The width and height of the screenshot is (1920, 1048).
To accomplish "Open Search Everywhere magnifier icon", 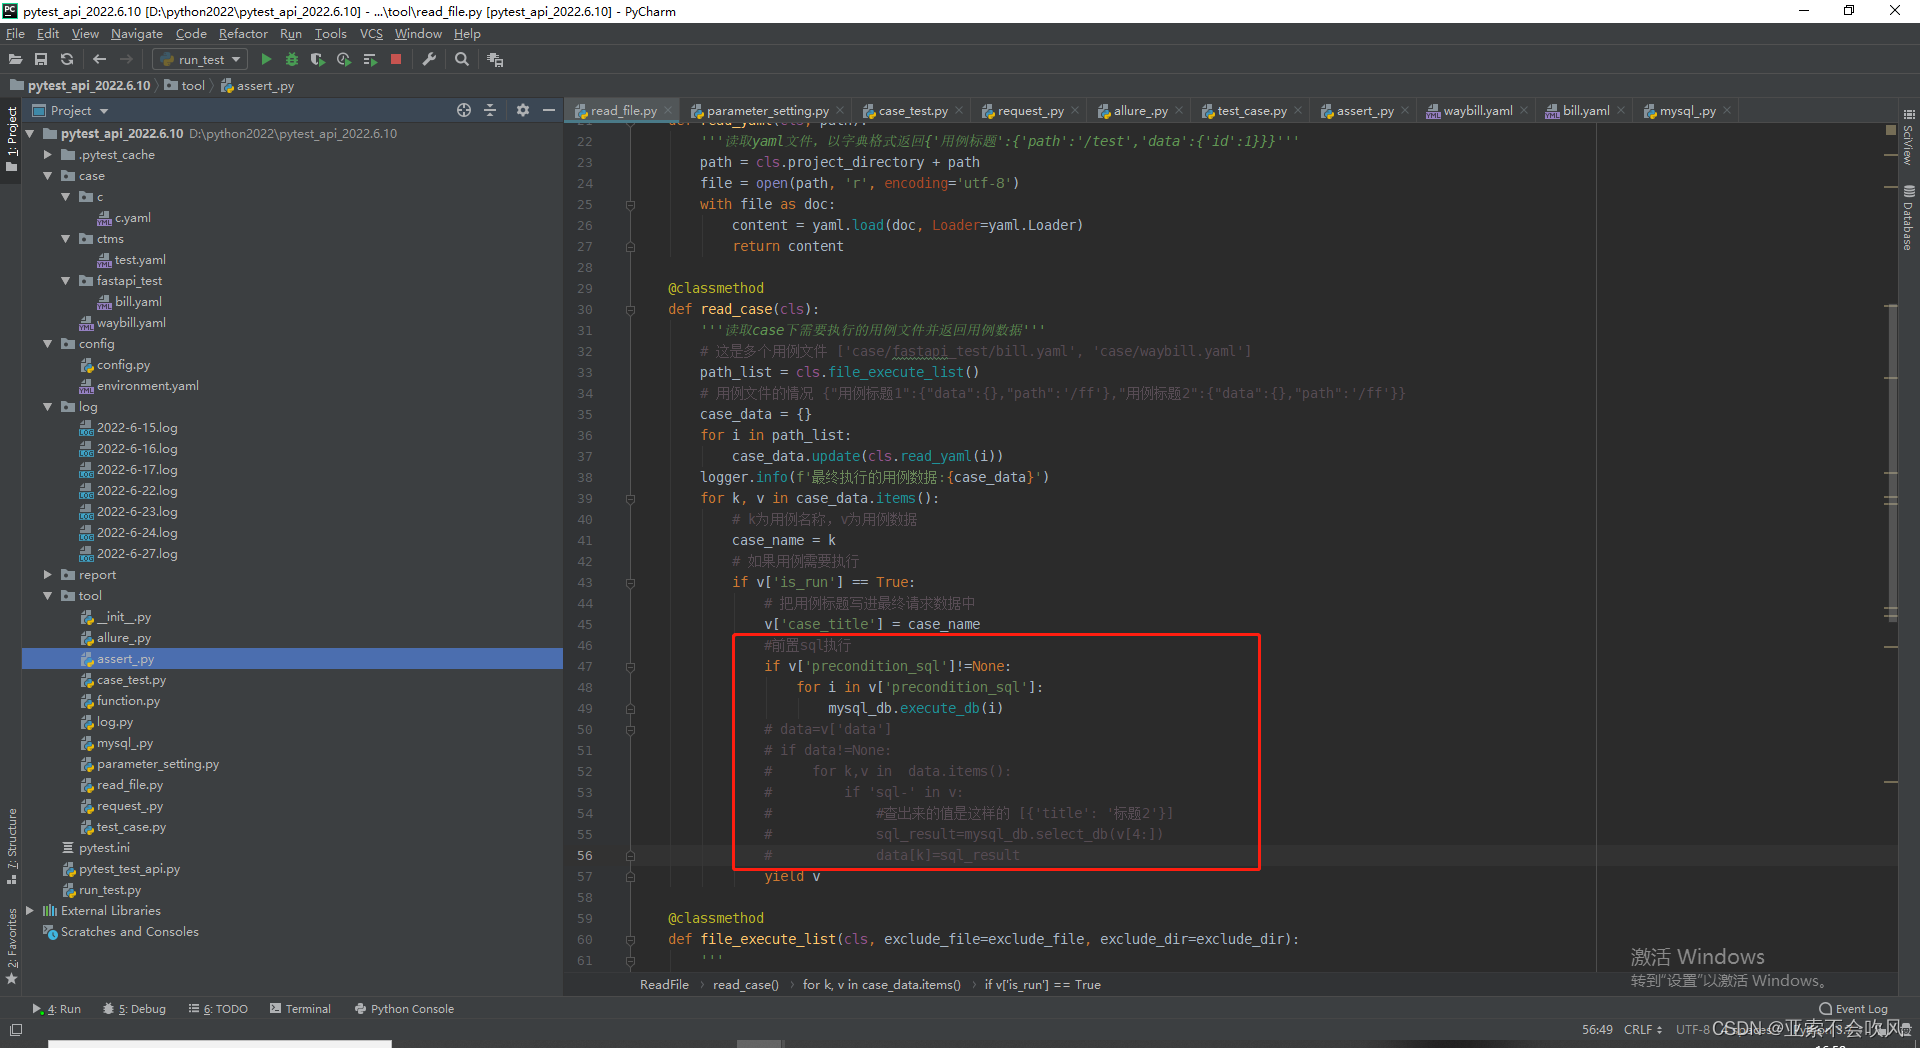I will (462, 60).
